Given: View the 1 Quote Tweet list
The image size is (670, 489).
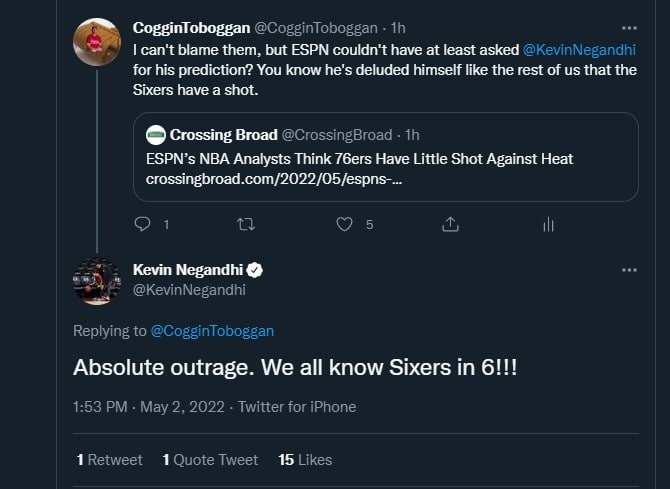Looking at the screenshot, I should point(210,460).
